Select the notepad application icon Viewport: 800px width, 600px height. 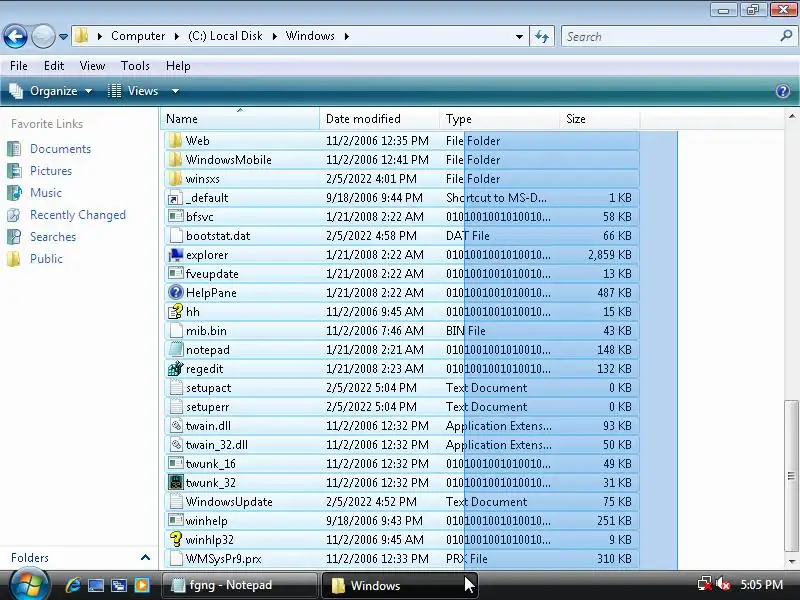(x=176, y=349)
